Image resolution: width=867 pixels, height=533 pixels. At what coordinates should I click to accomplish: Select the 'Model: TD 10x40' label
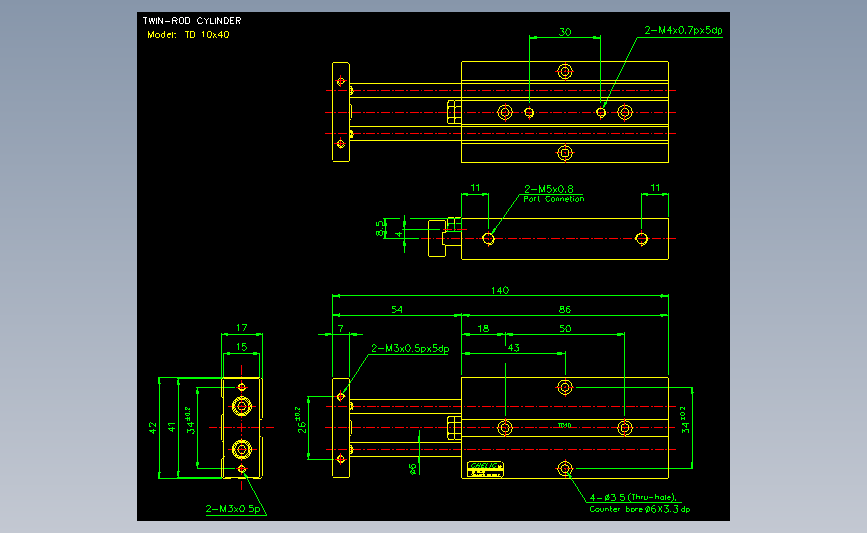click(x=188, y=34)
